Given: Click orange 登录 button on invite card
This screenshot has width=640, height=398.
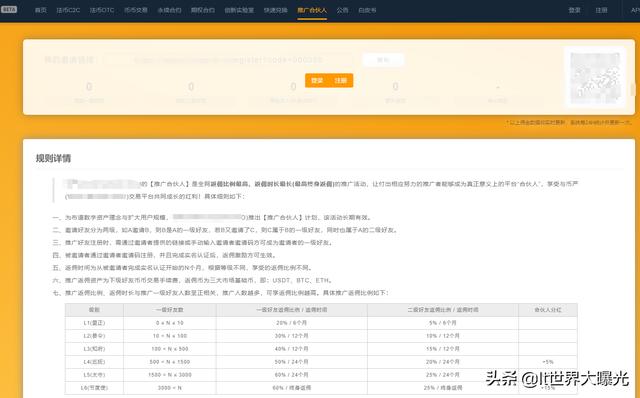Looking at the screenshot, I should (x=317, y=80).
